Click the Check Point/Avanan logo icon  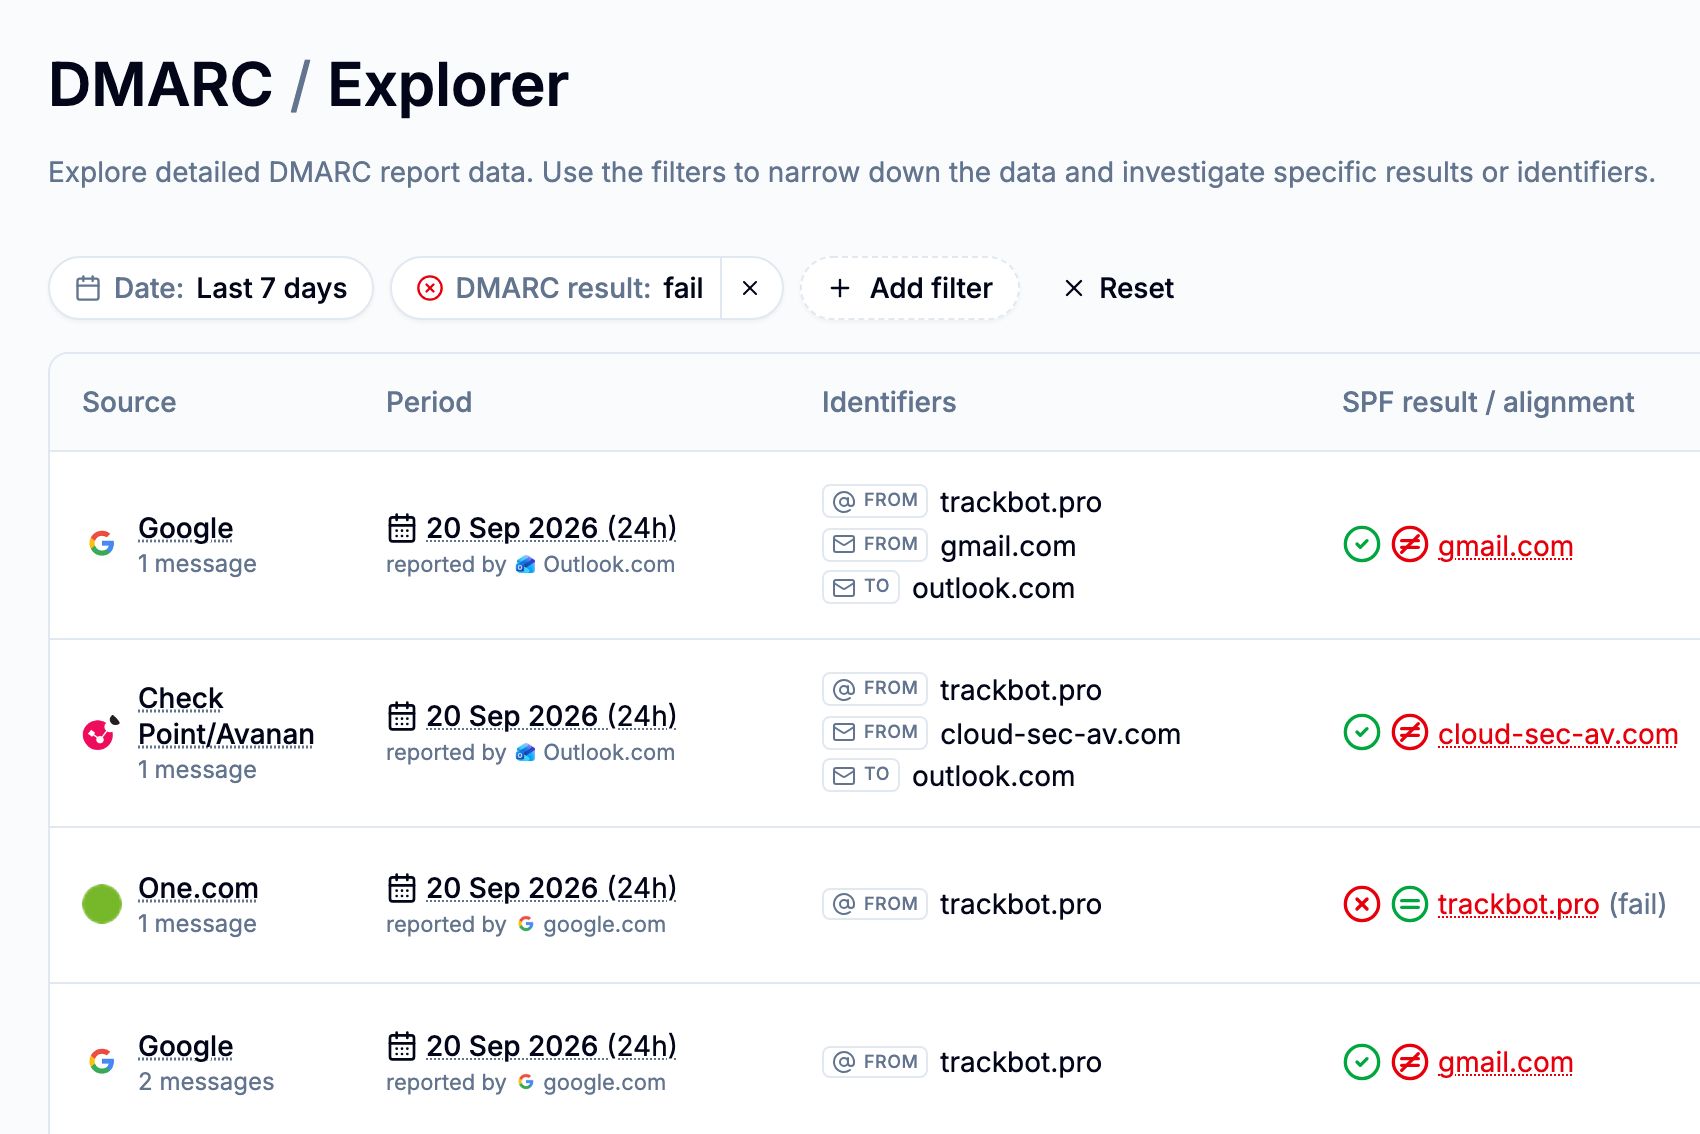click(100, 733)
